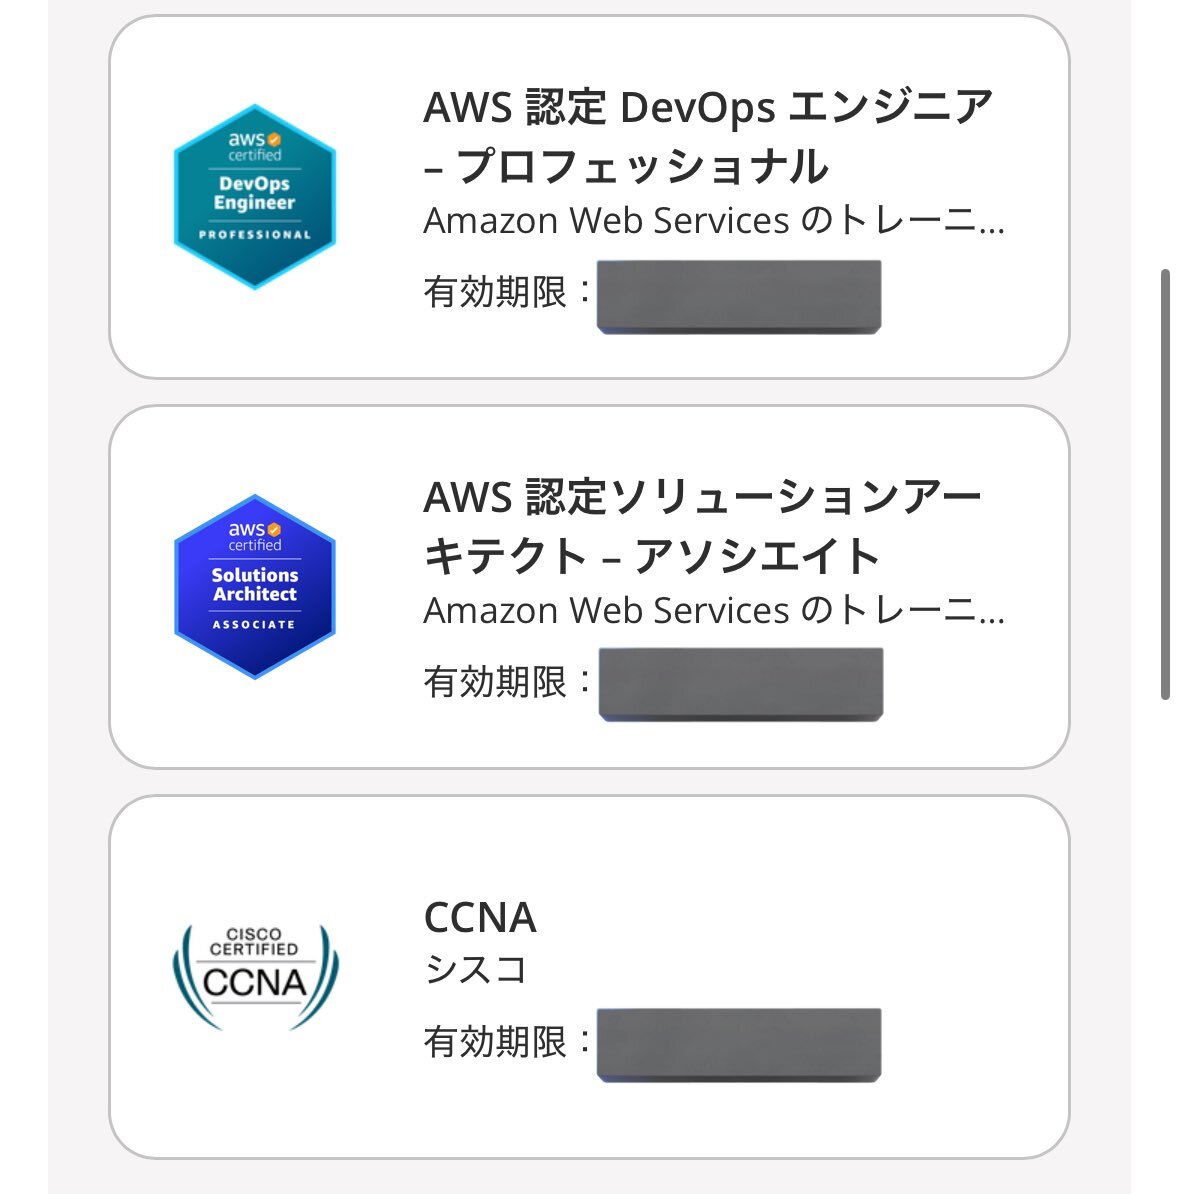Screen dimensions: 1178x1194
Task: Open the AWS 認定ソリューションアーキテクト certification title
Action: pyautogui.click(x=702, y=527)
